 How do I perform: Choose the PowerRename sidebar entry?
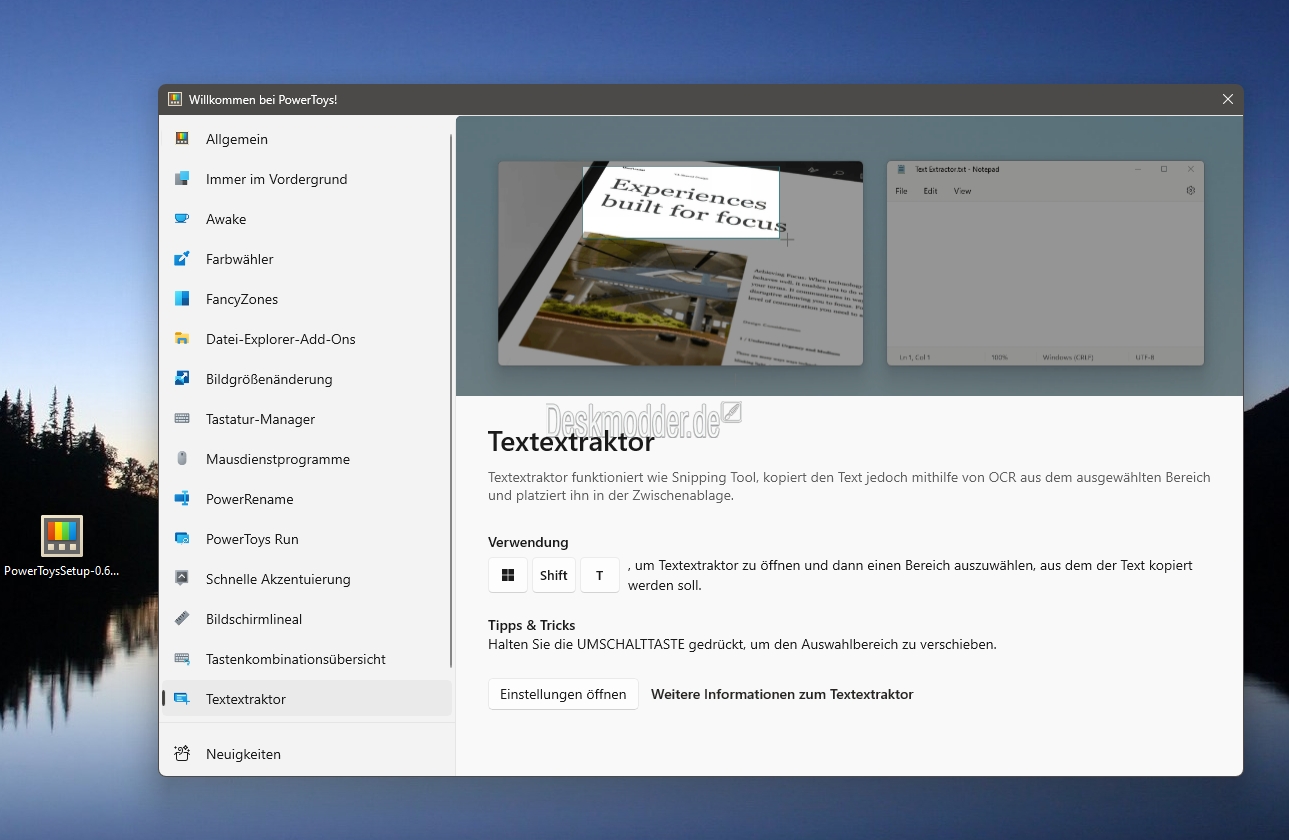(x=306, y=499)
